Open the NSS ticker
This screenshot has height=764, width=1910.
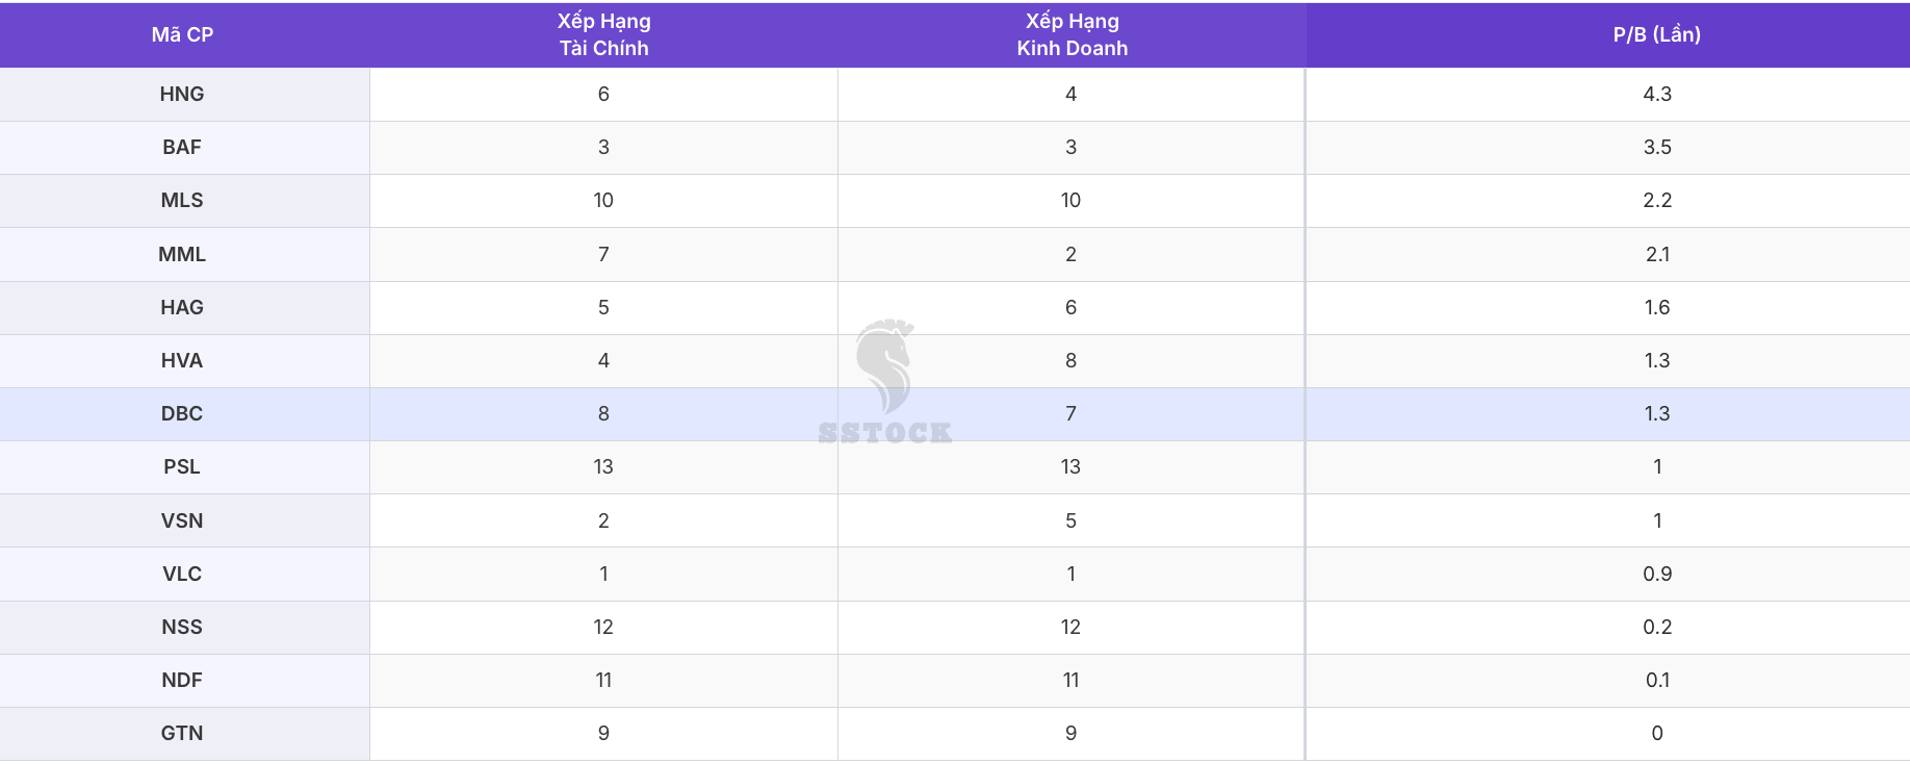tap(182, 626)
